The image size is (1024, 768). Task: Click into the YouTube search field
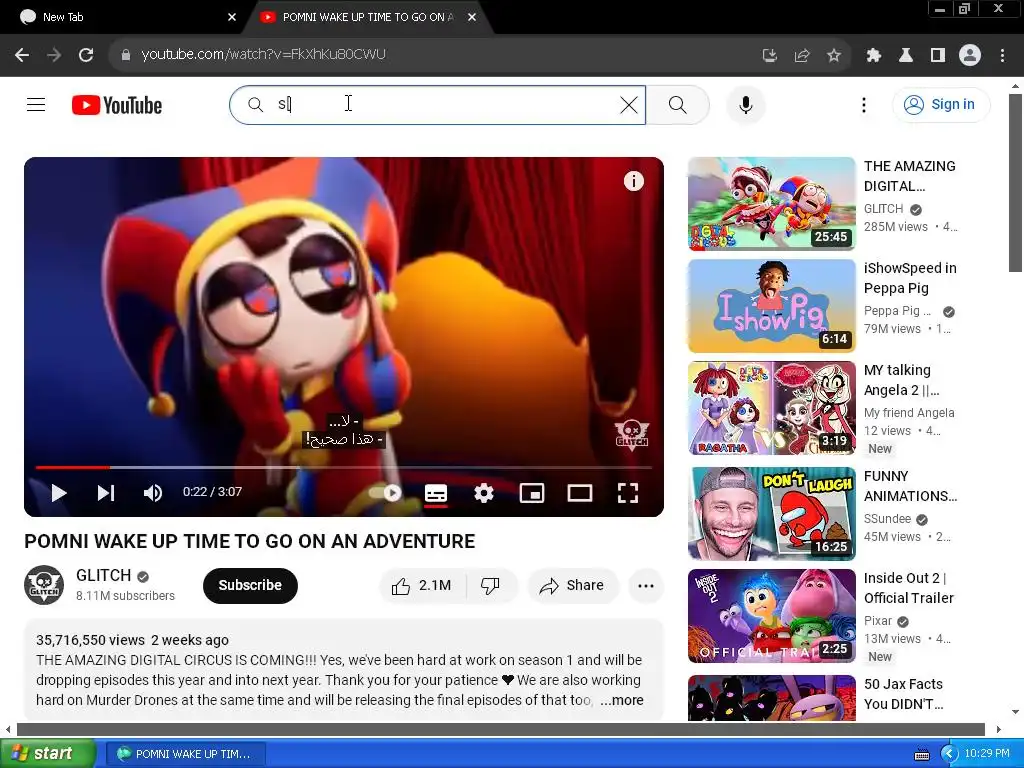tap(438, 104)
